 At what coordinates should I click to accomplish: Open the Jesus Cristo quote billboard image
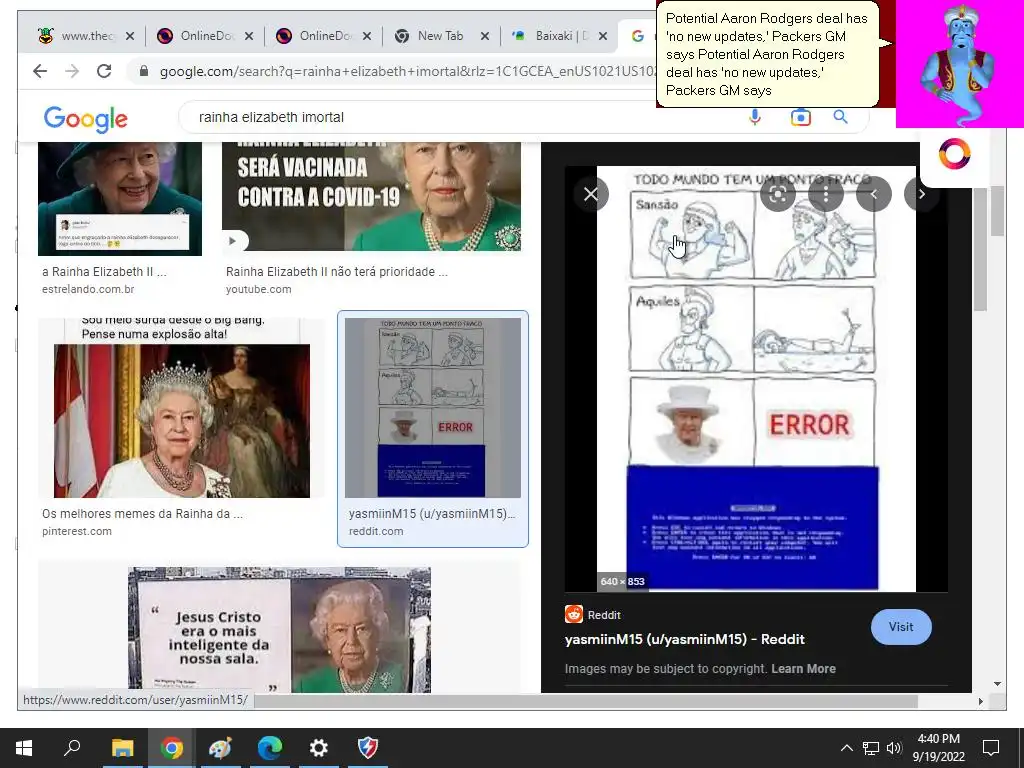tap(279, 629)
